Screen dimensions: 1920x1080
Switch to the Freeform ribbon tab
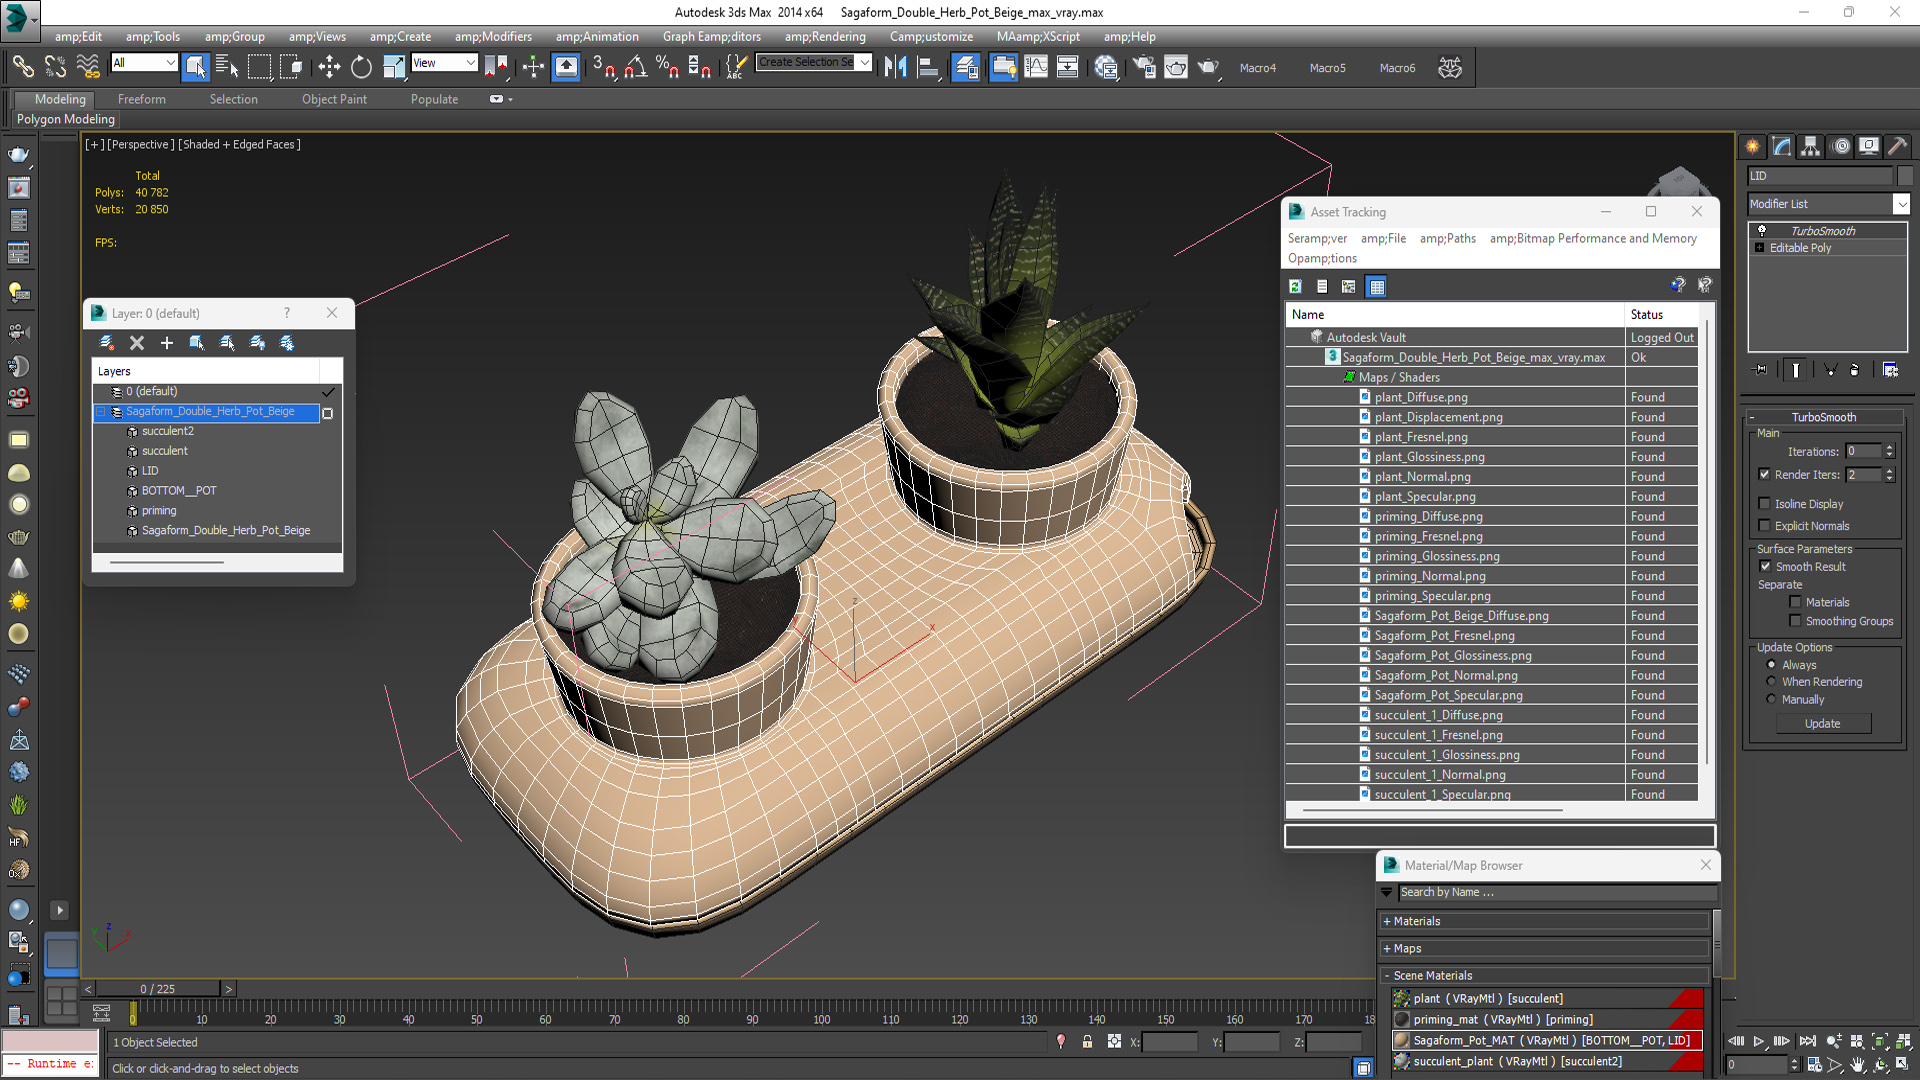(x=141, y=99)
